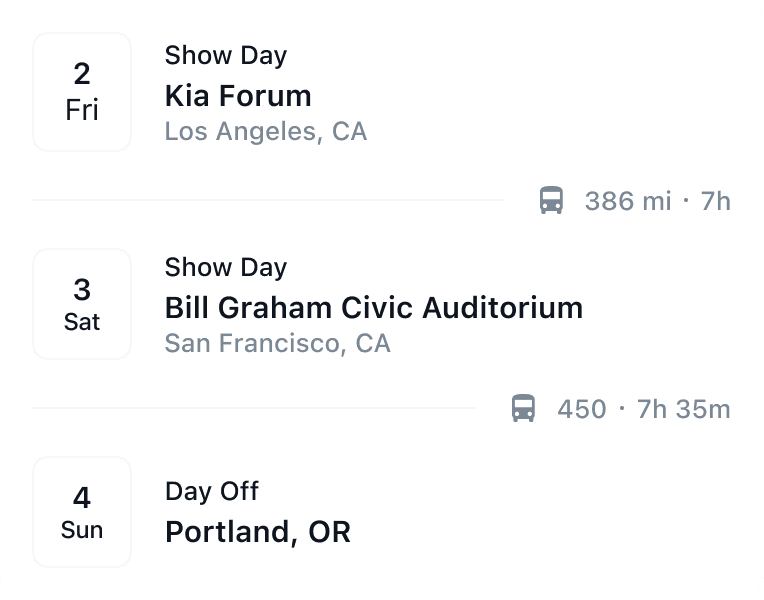Open the Kia Forum venue
The height and width of the screenshot is (600, 764).
click(x=238, y=96)
